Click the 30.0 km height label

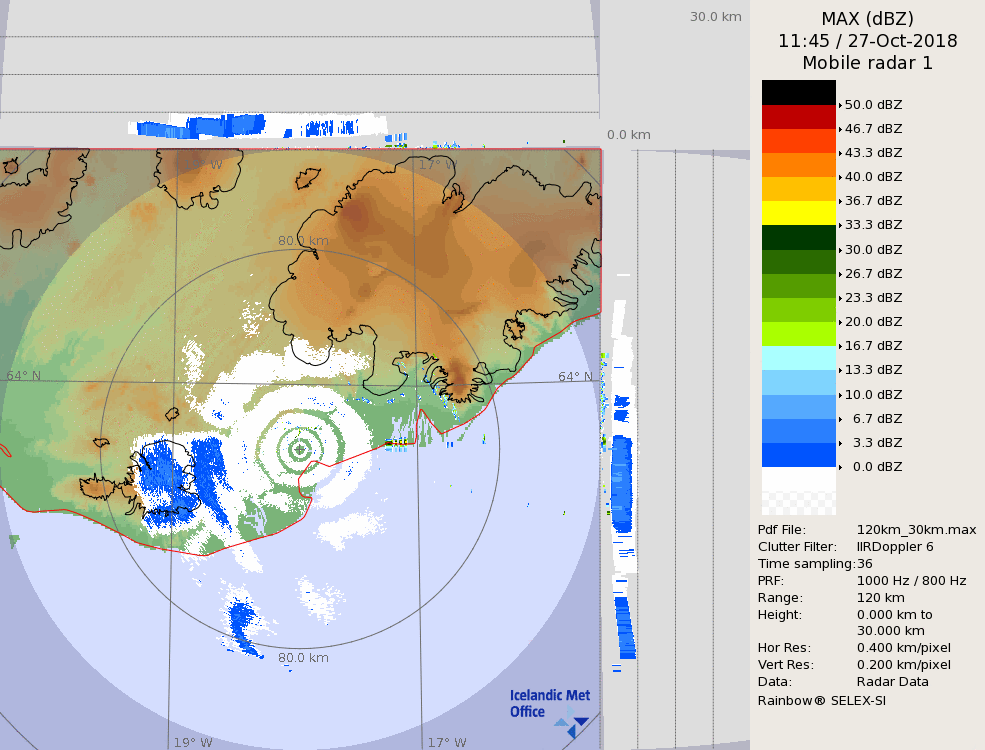pos(715,16)
